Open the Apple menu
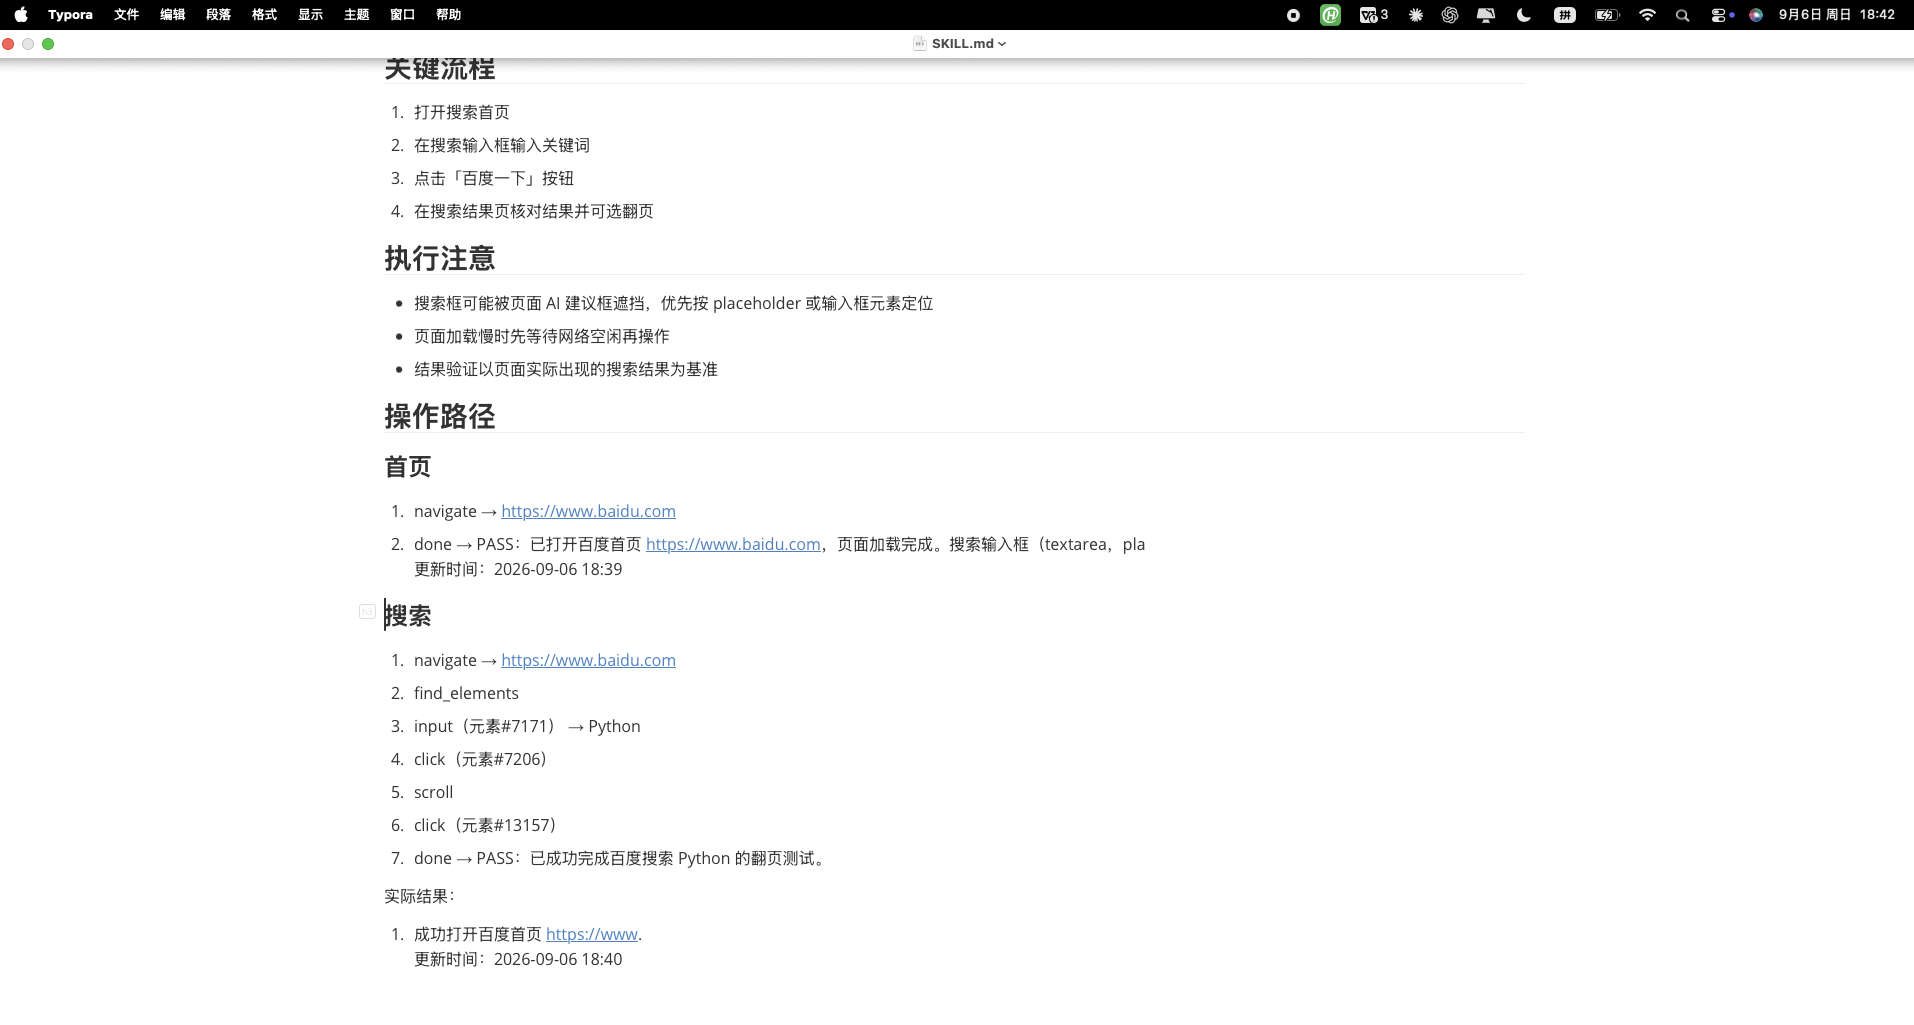 click(21, 15)
